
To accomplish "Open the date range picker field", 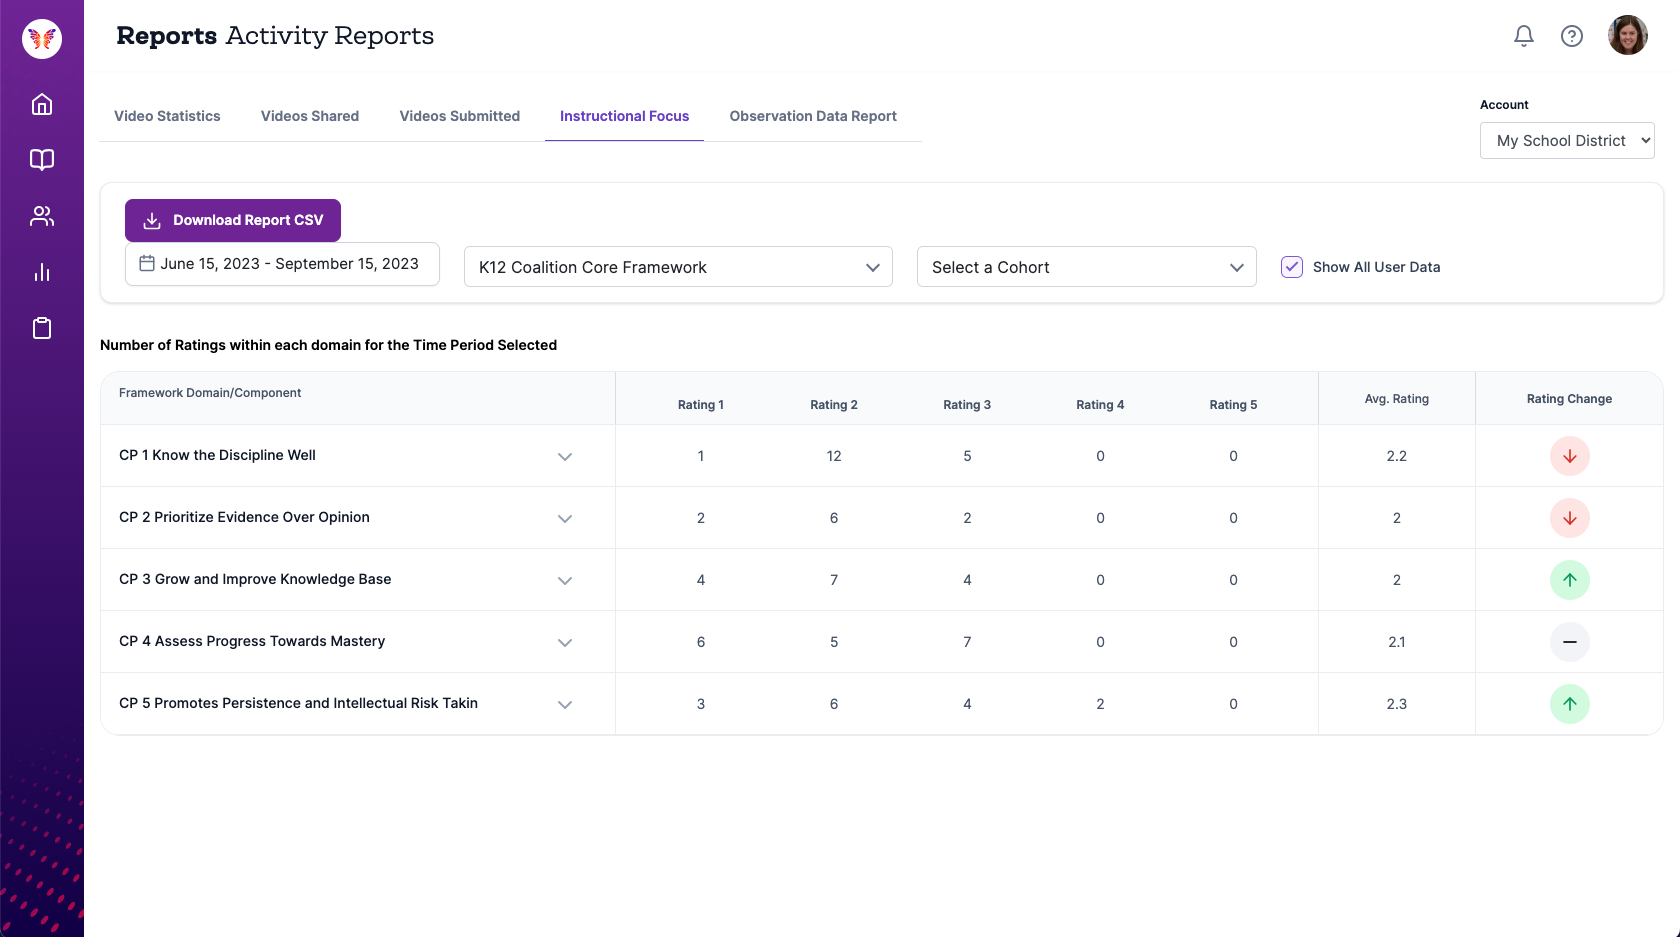I will pos(282,264).
